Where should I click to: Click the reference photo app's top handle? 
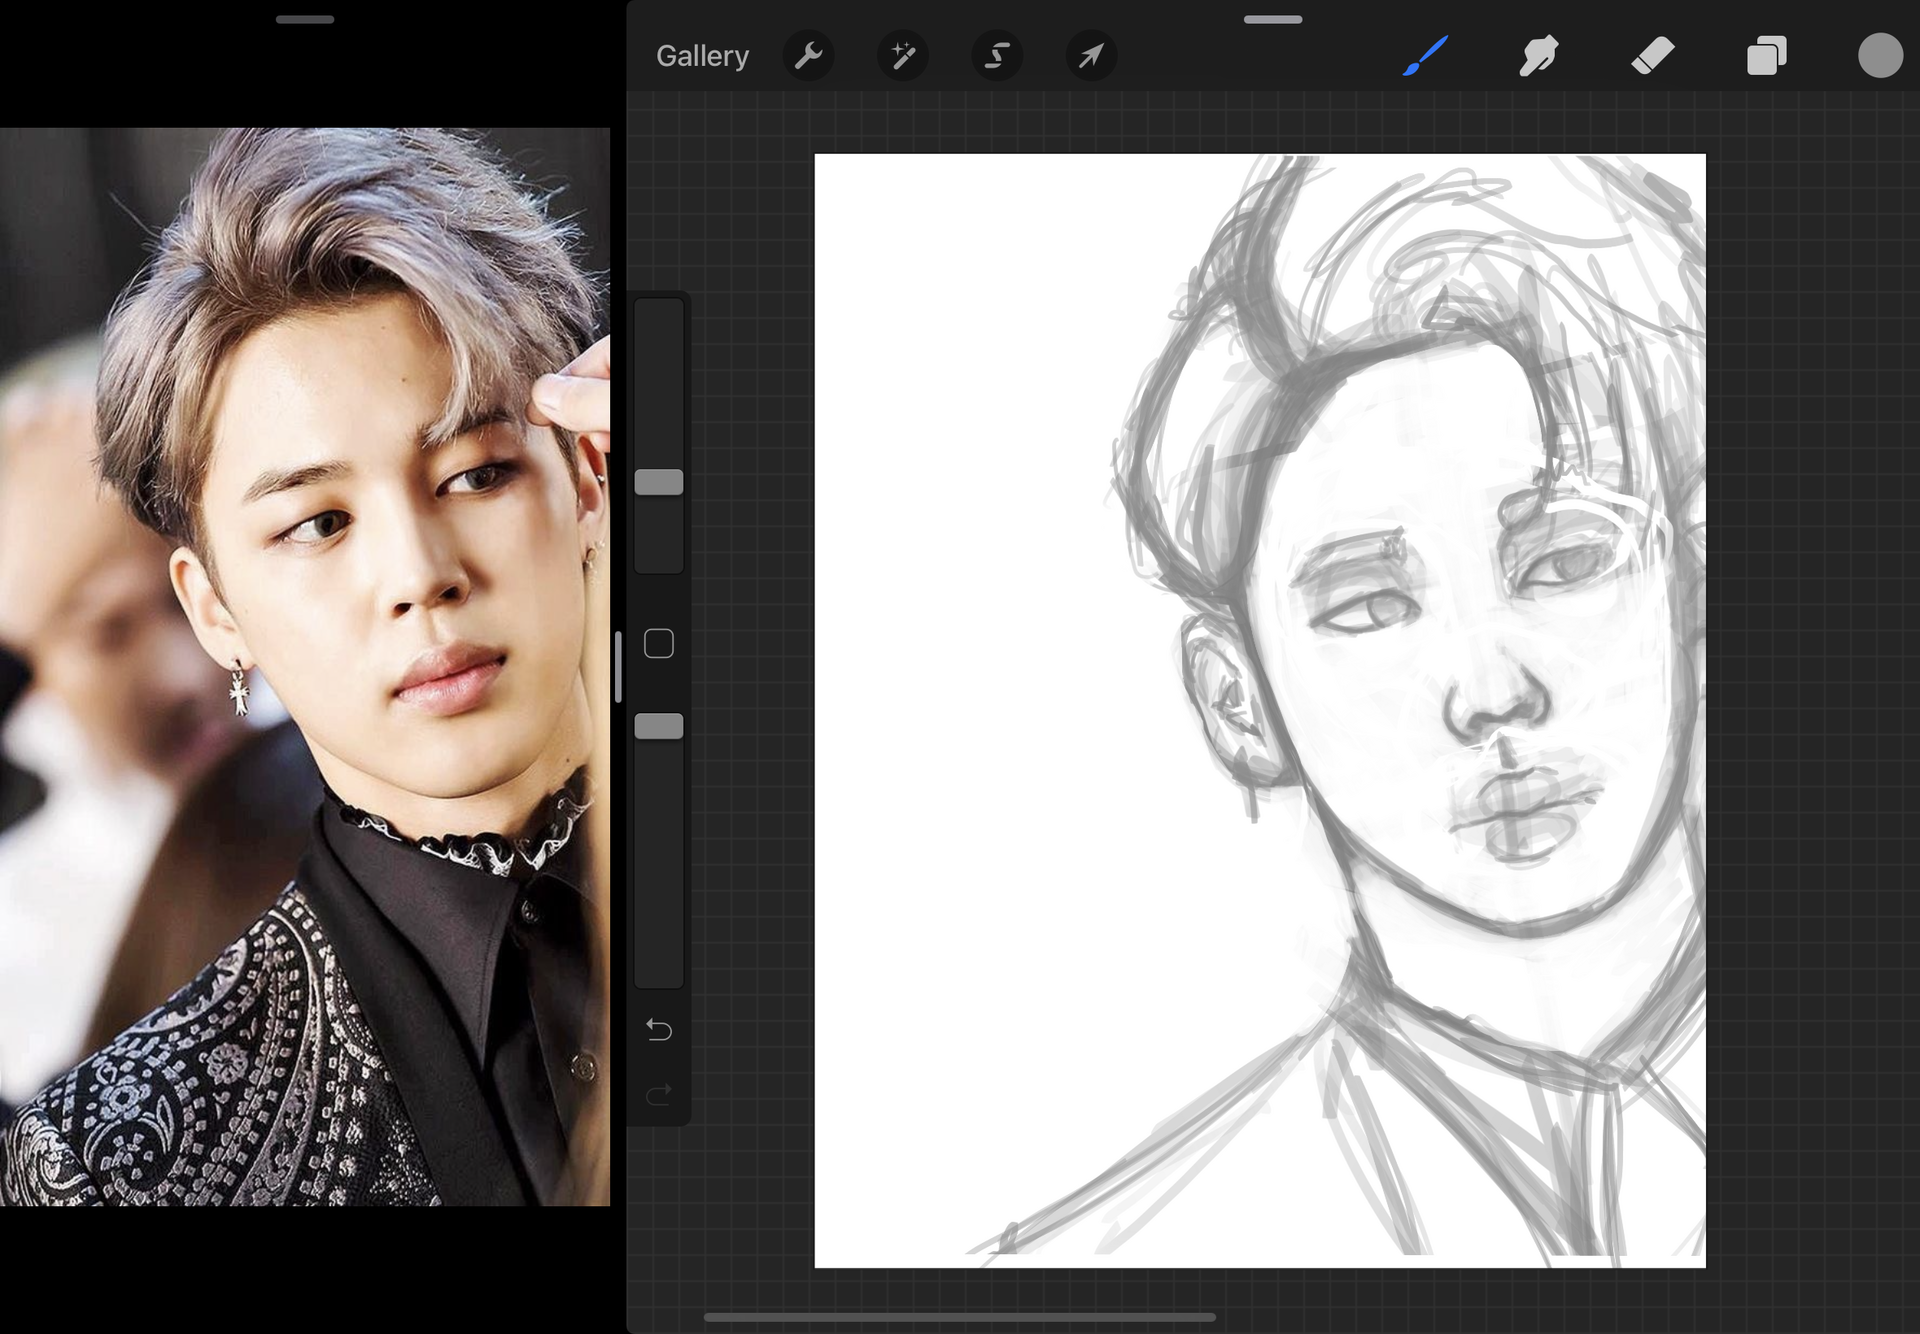(x=305, y=19)
